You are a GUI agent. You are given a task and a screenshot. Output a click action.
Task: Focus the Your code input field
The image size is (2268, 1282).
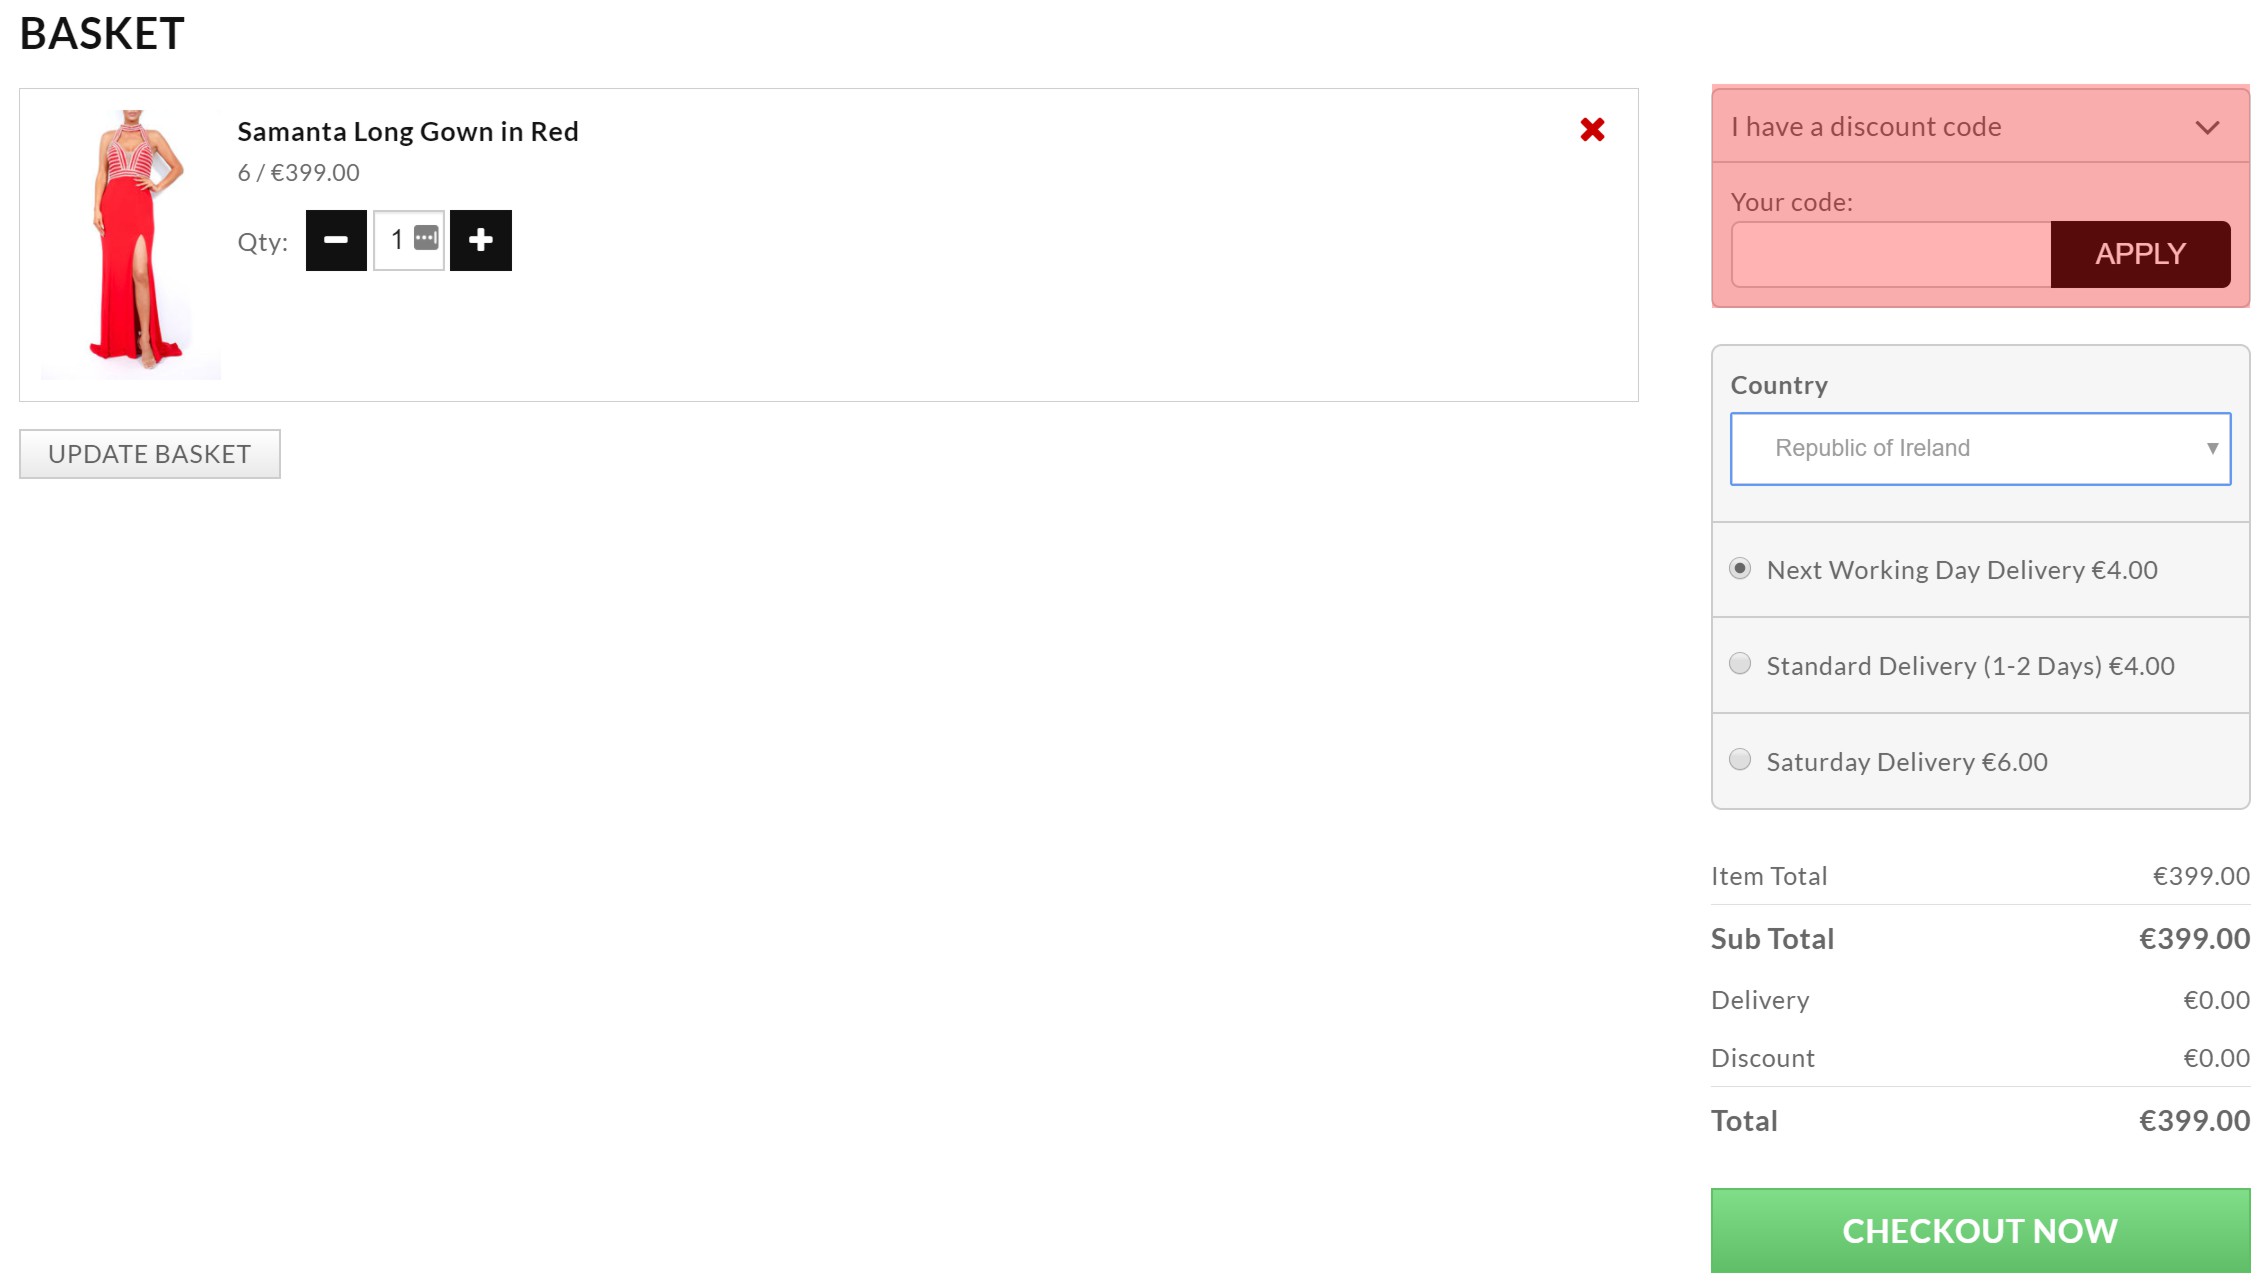coord(1891,254)
